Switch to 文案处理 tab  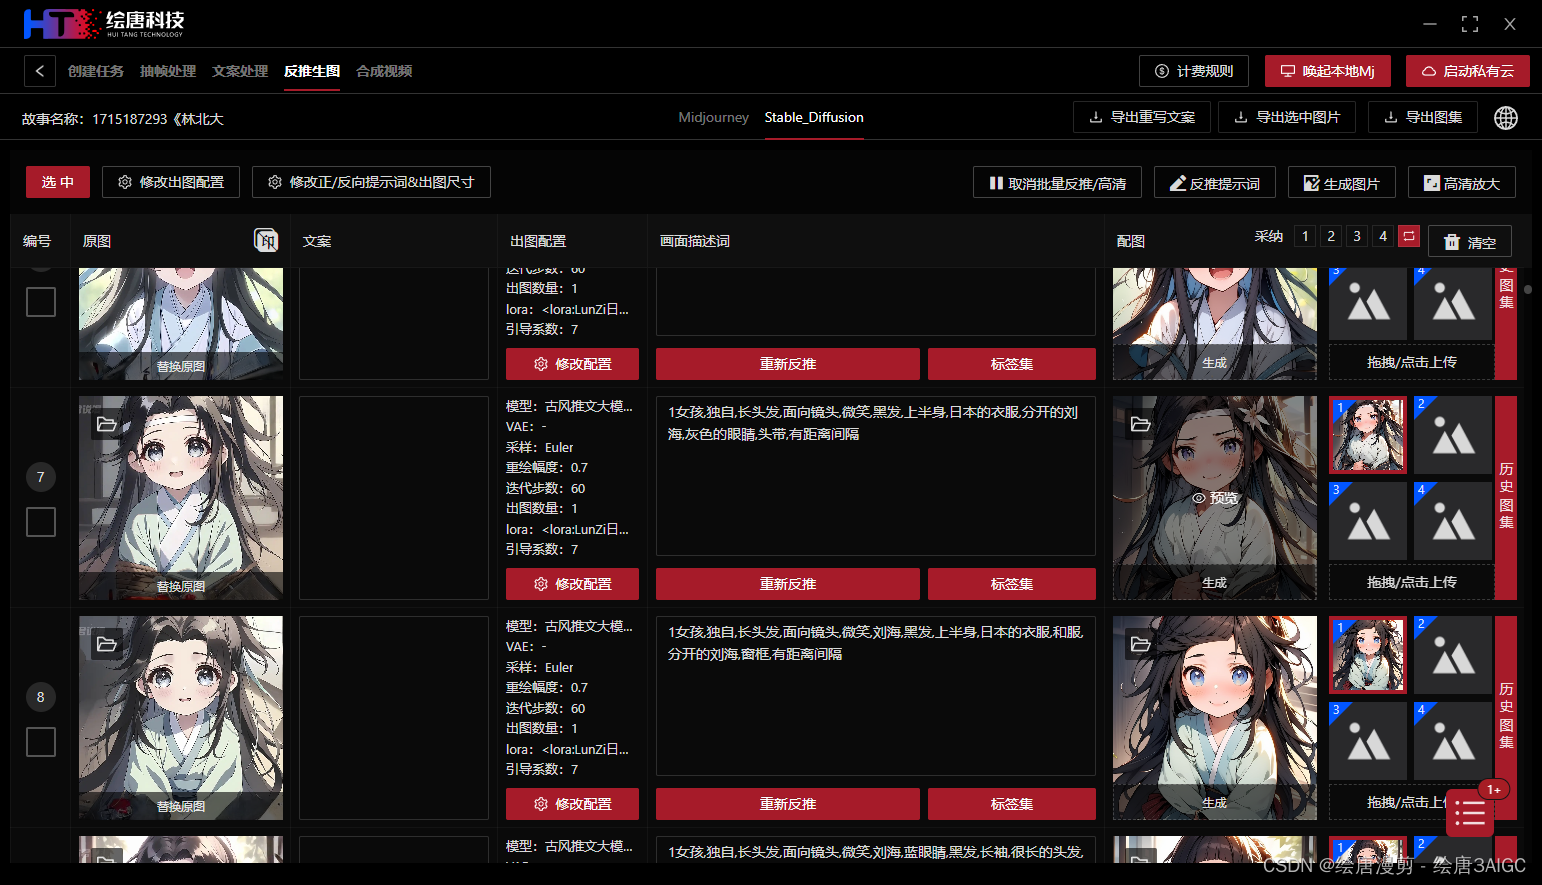click(x=240, y=71)
